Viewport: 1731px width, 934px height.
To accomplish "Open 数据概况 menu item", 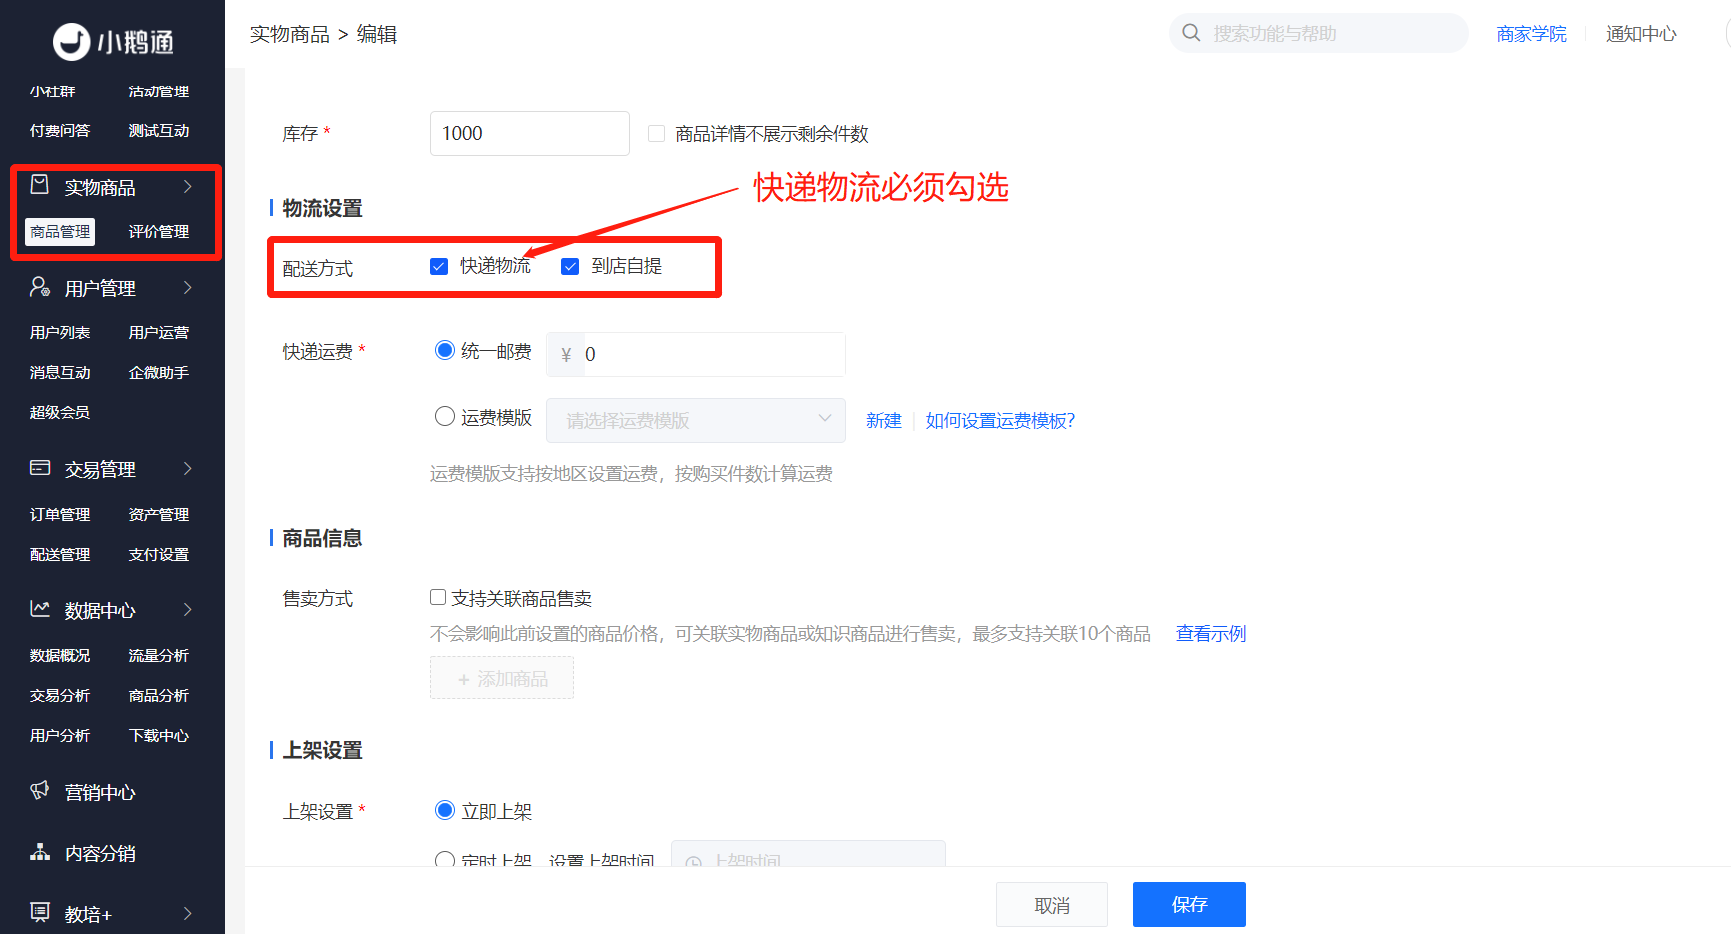I will tap(60, 656).
